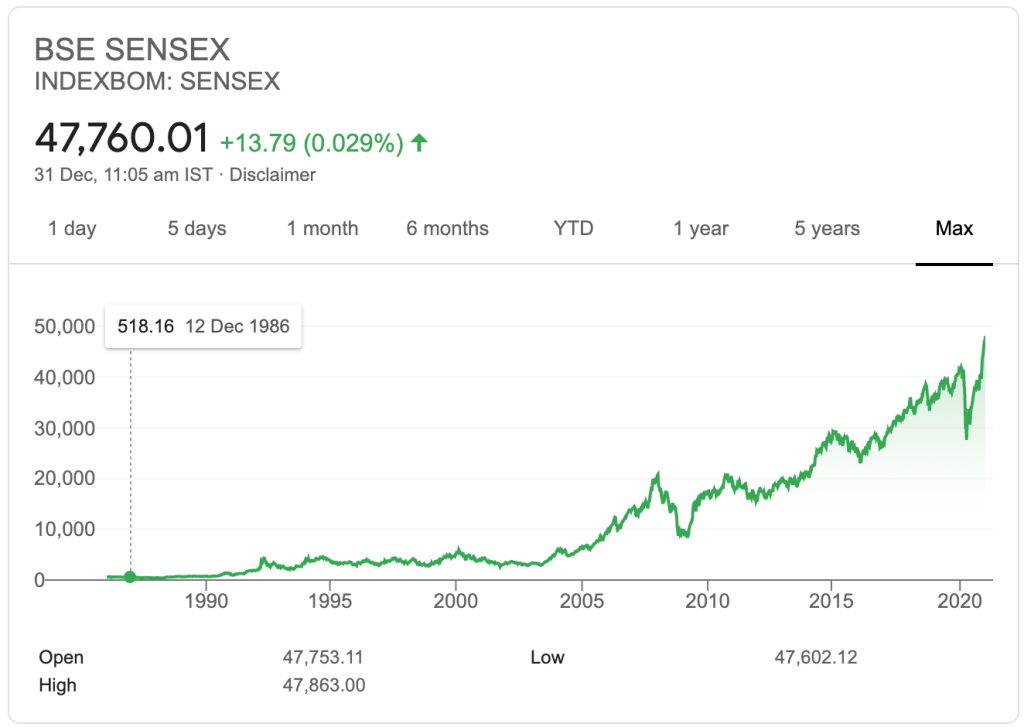Show the 5 years chart
This screenshot has height=727, width=1024.
(x=827, y=229)
